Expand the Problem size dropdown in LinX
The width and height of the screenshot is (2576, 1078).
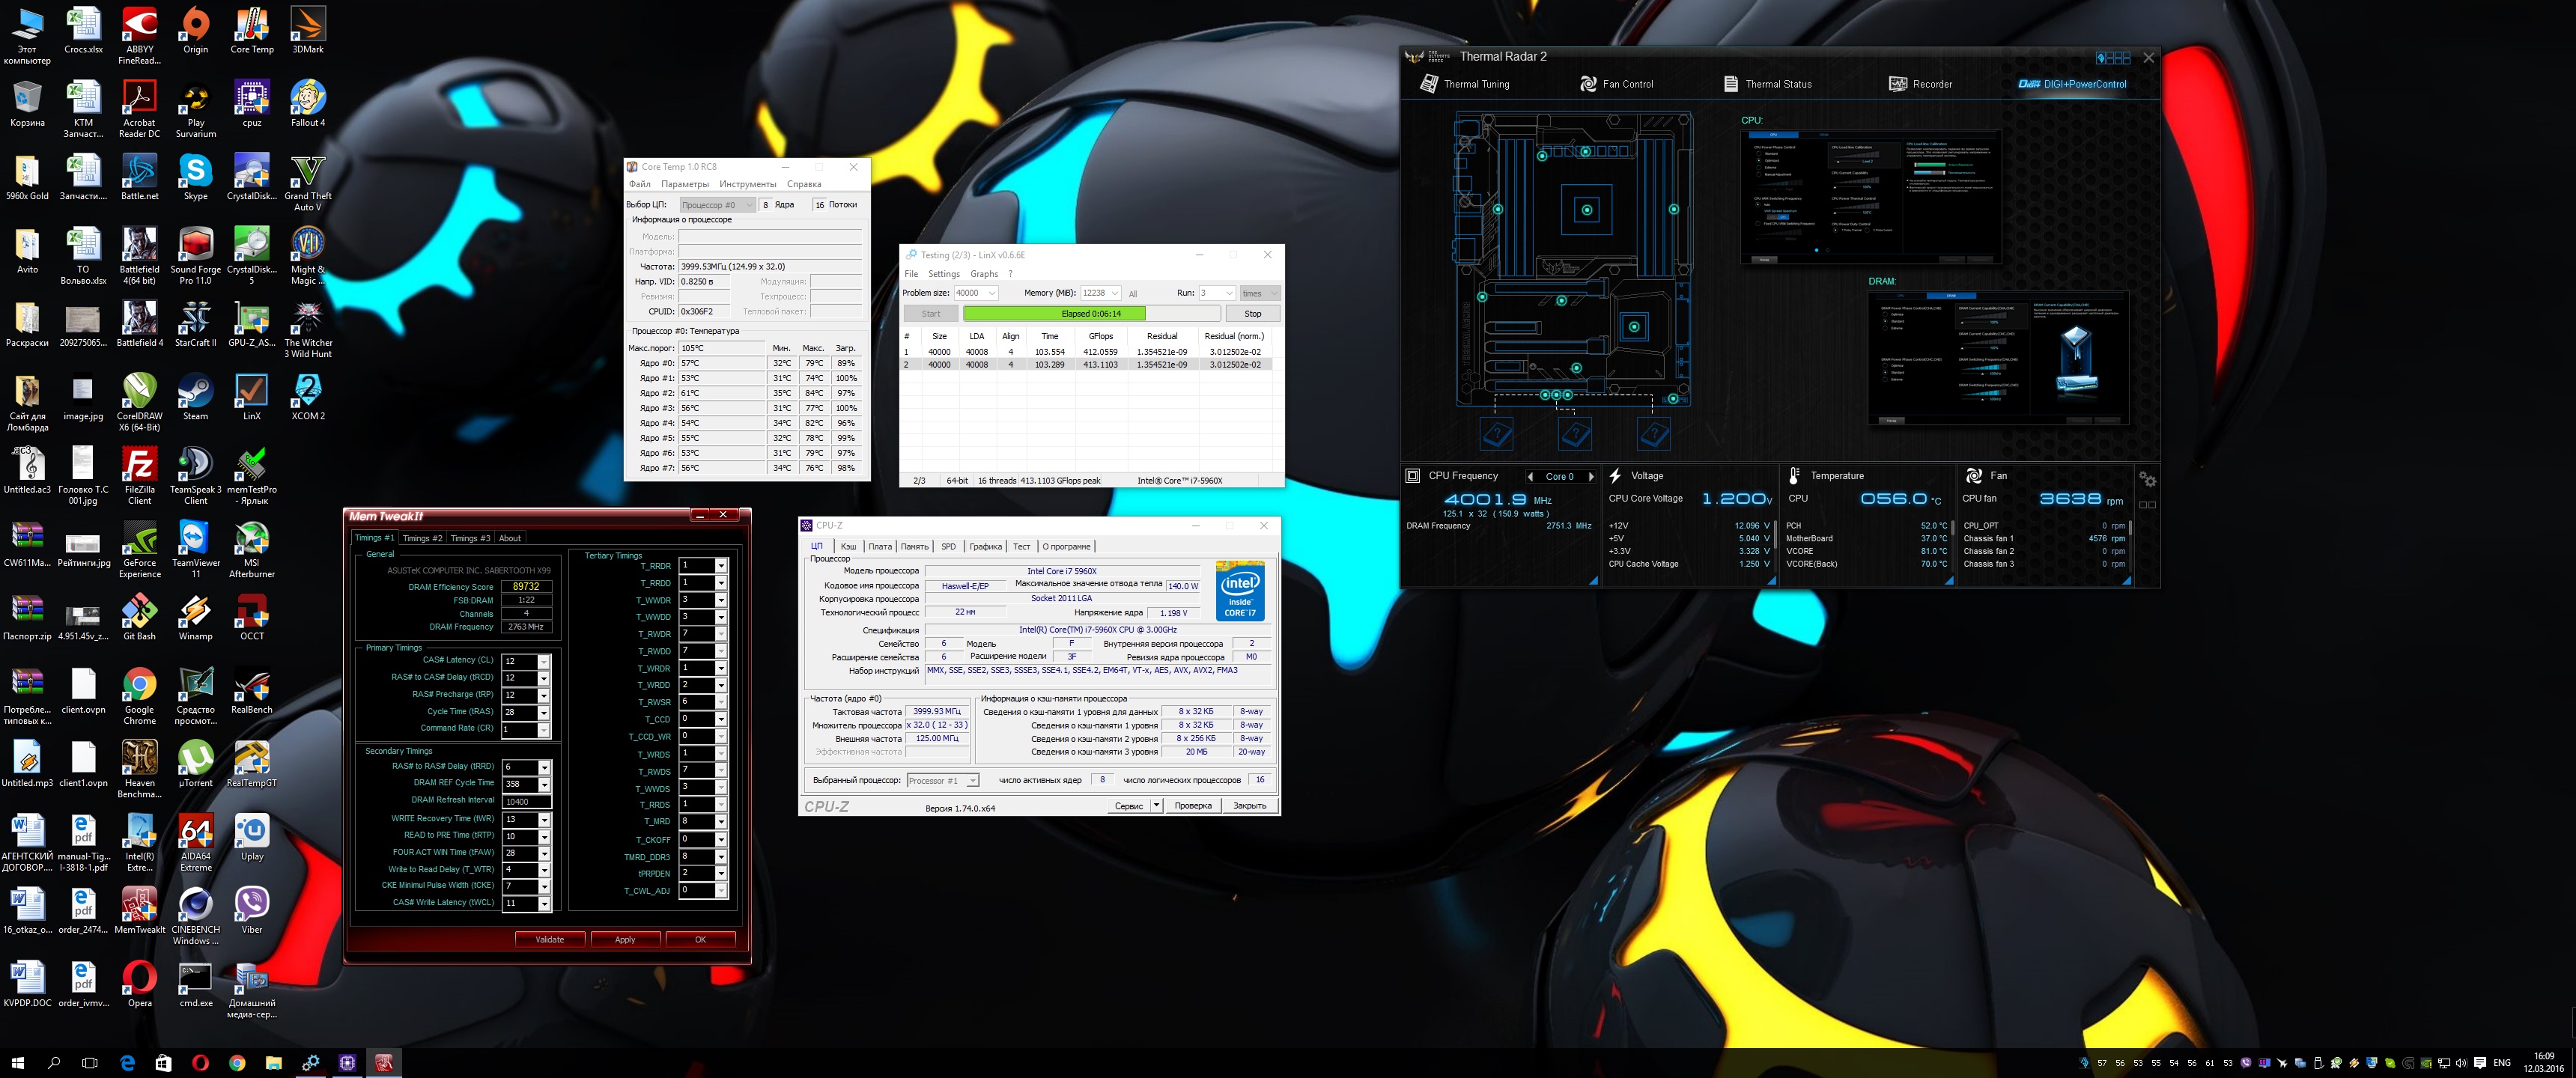991,293
